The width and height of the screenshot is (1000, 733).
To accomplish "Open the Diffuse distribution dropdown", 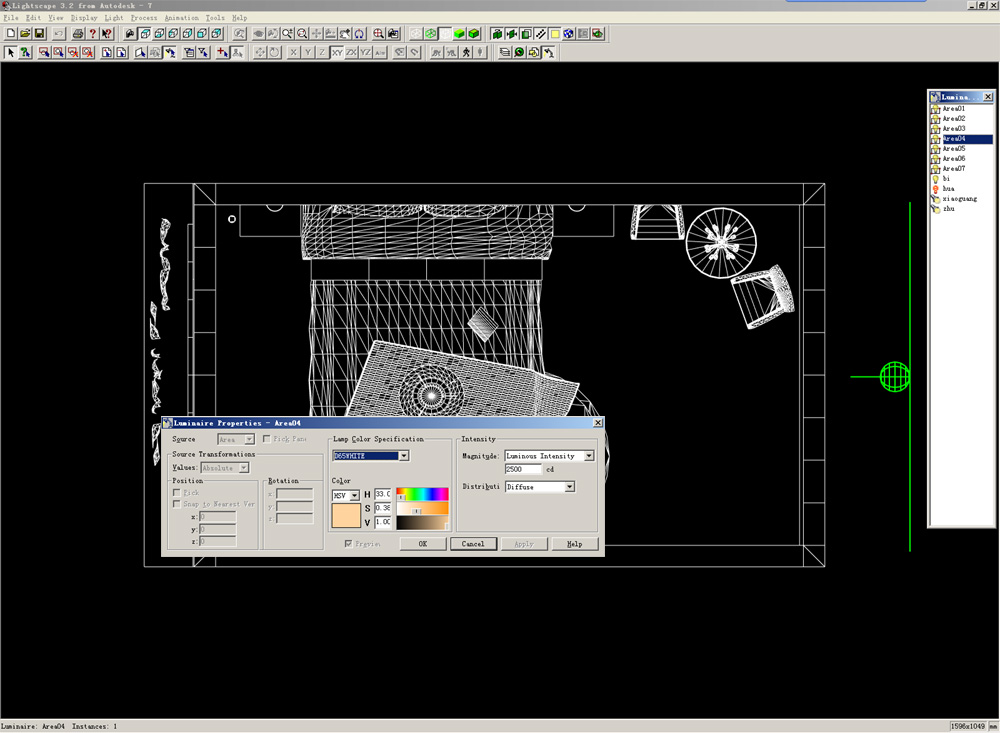I will pyautogui.click(x=570, y=487).
